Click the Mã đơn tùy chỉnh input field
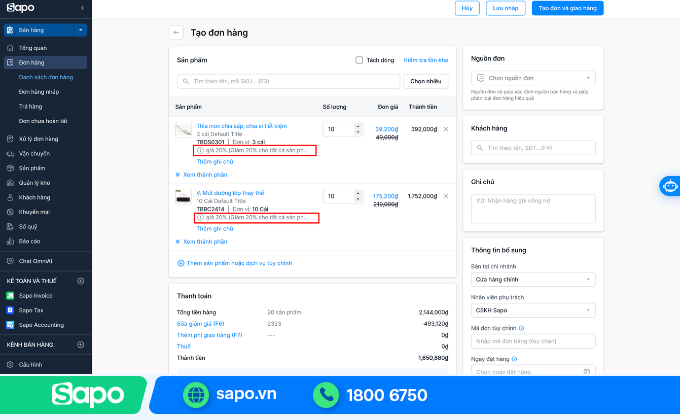This screenshot has height=420, width=680. tap(533, 341)
